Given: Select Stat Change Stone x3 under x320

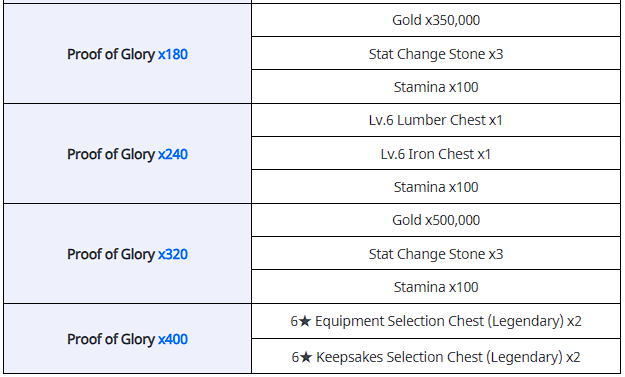Looking at the screenshot, I should click(x=436, y=253).
